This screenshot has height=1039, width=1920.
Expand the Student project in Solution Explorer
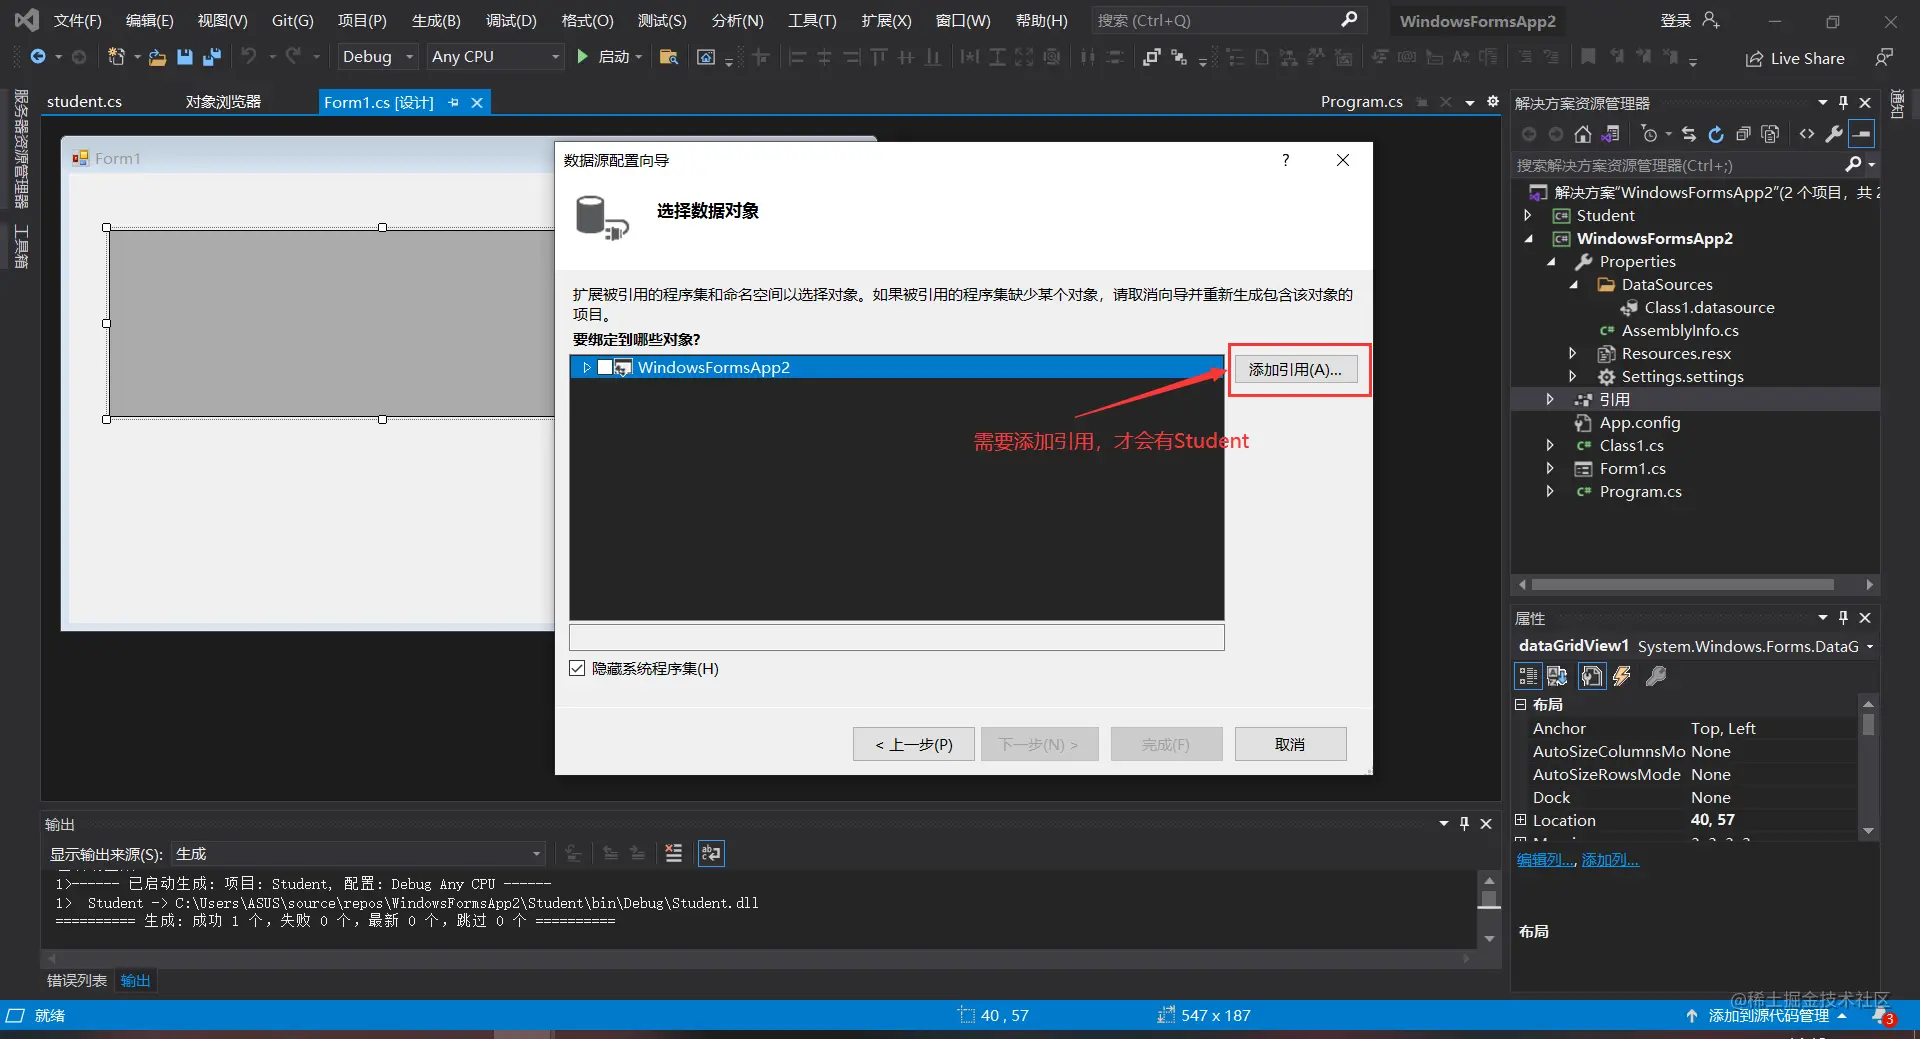1527,215
